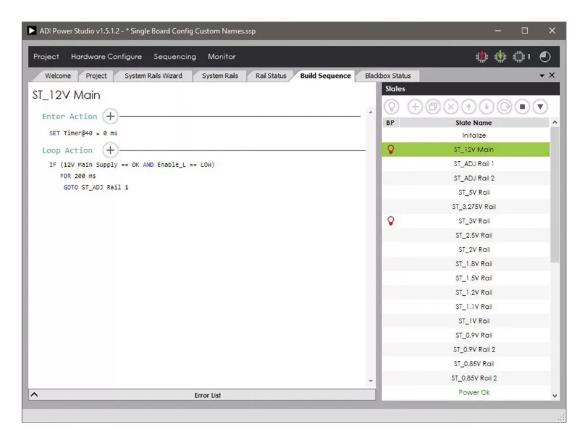
Task: Open the tab list dropdown arrow
Action: (542, 75)
